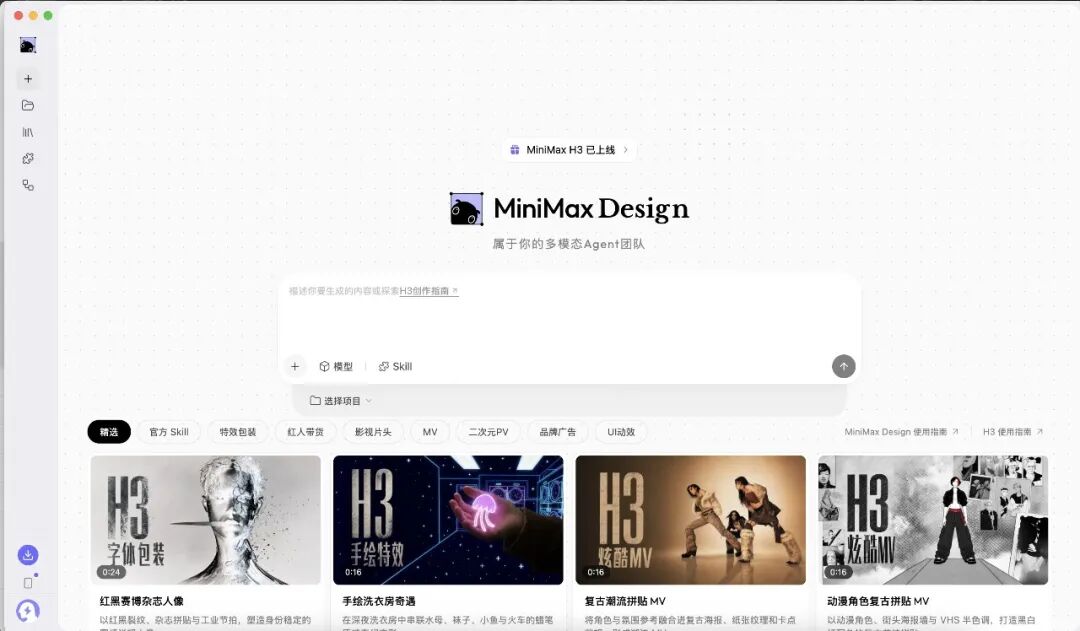The image size is (1080, 631).
Task: Click the 手绘洗衣房奇遇 card title
Action: (x=379, y=601)
